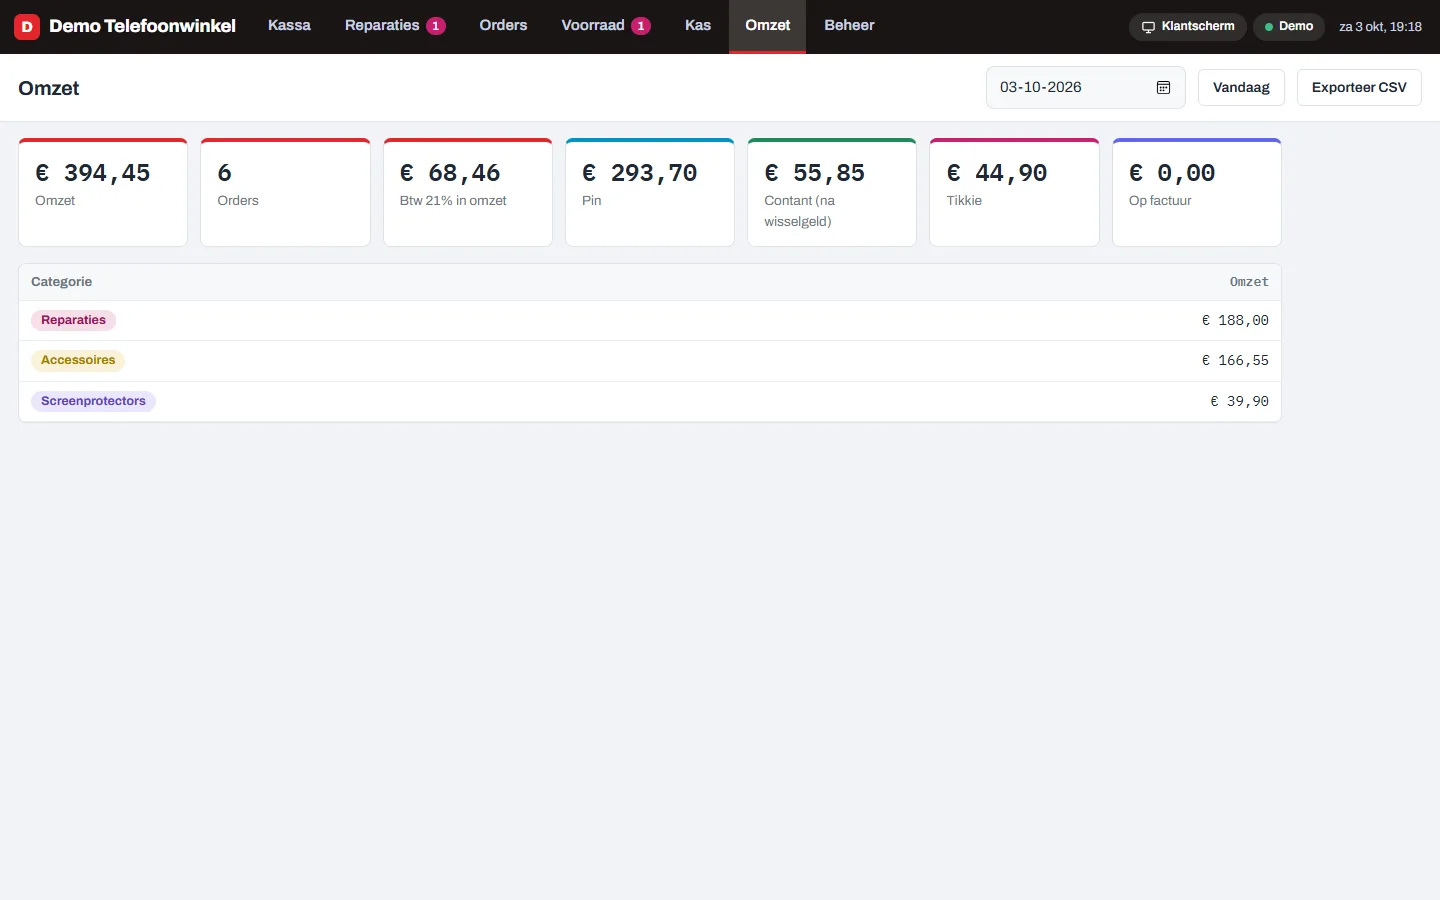
Task: Click the clock text za 3 okt, 19:18
Action: pyautogui.click(x=1380, y=27)
